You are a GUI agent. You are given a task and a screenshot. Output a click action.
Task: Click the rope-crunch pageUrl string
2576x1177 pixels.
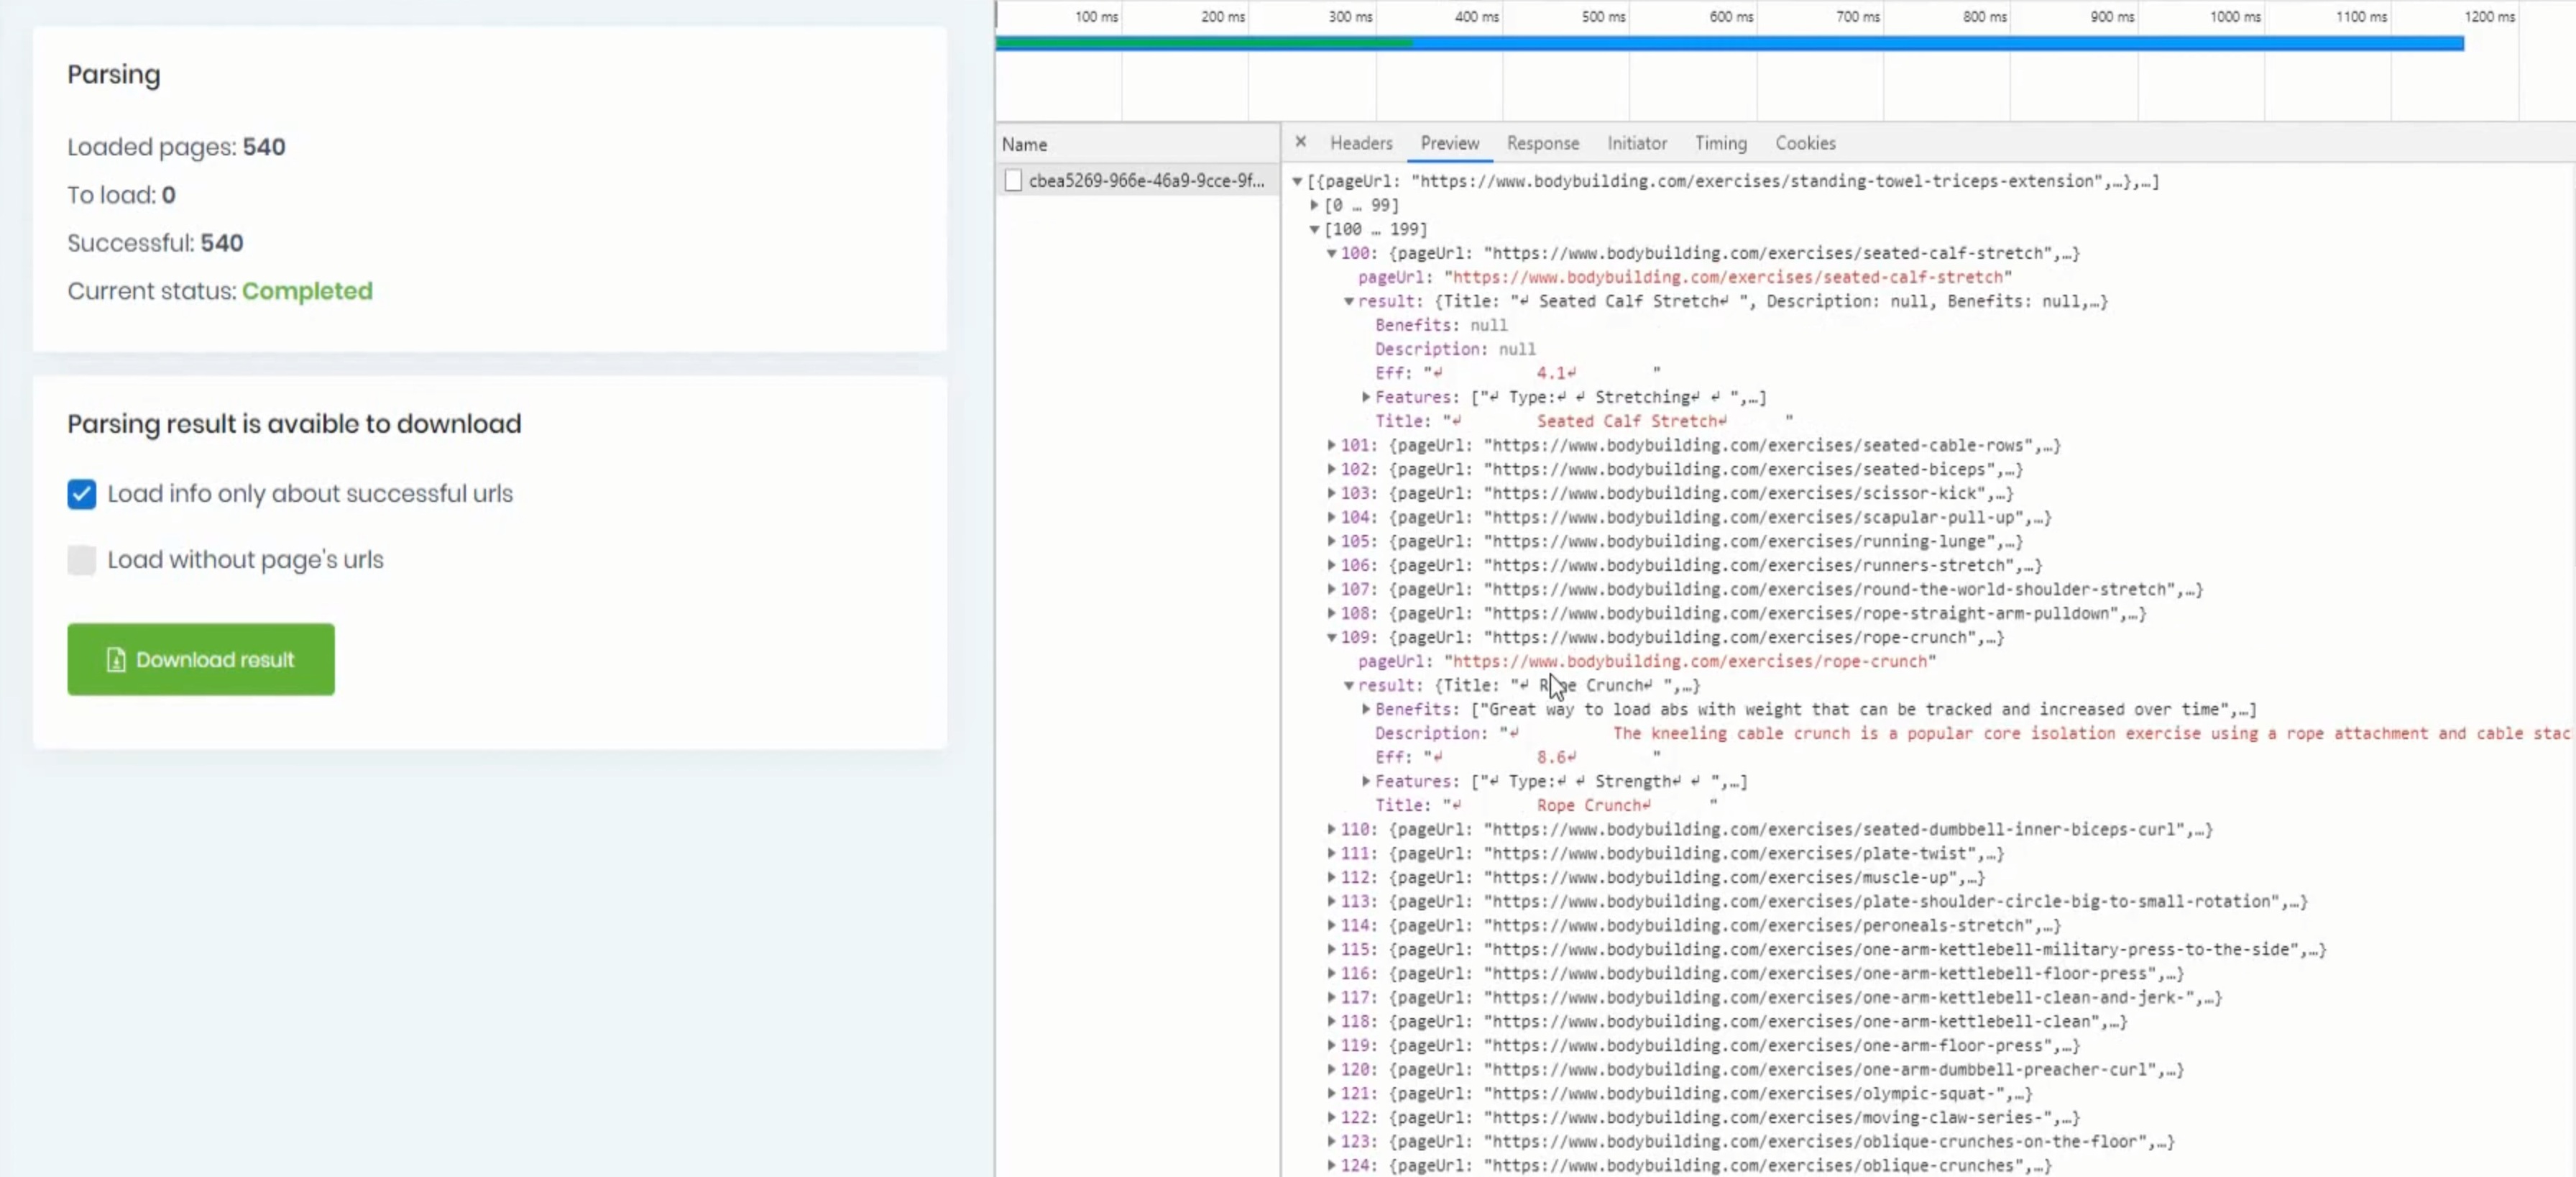point(1690,661)
